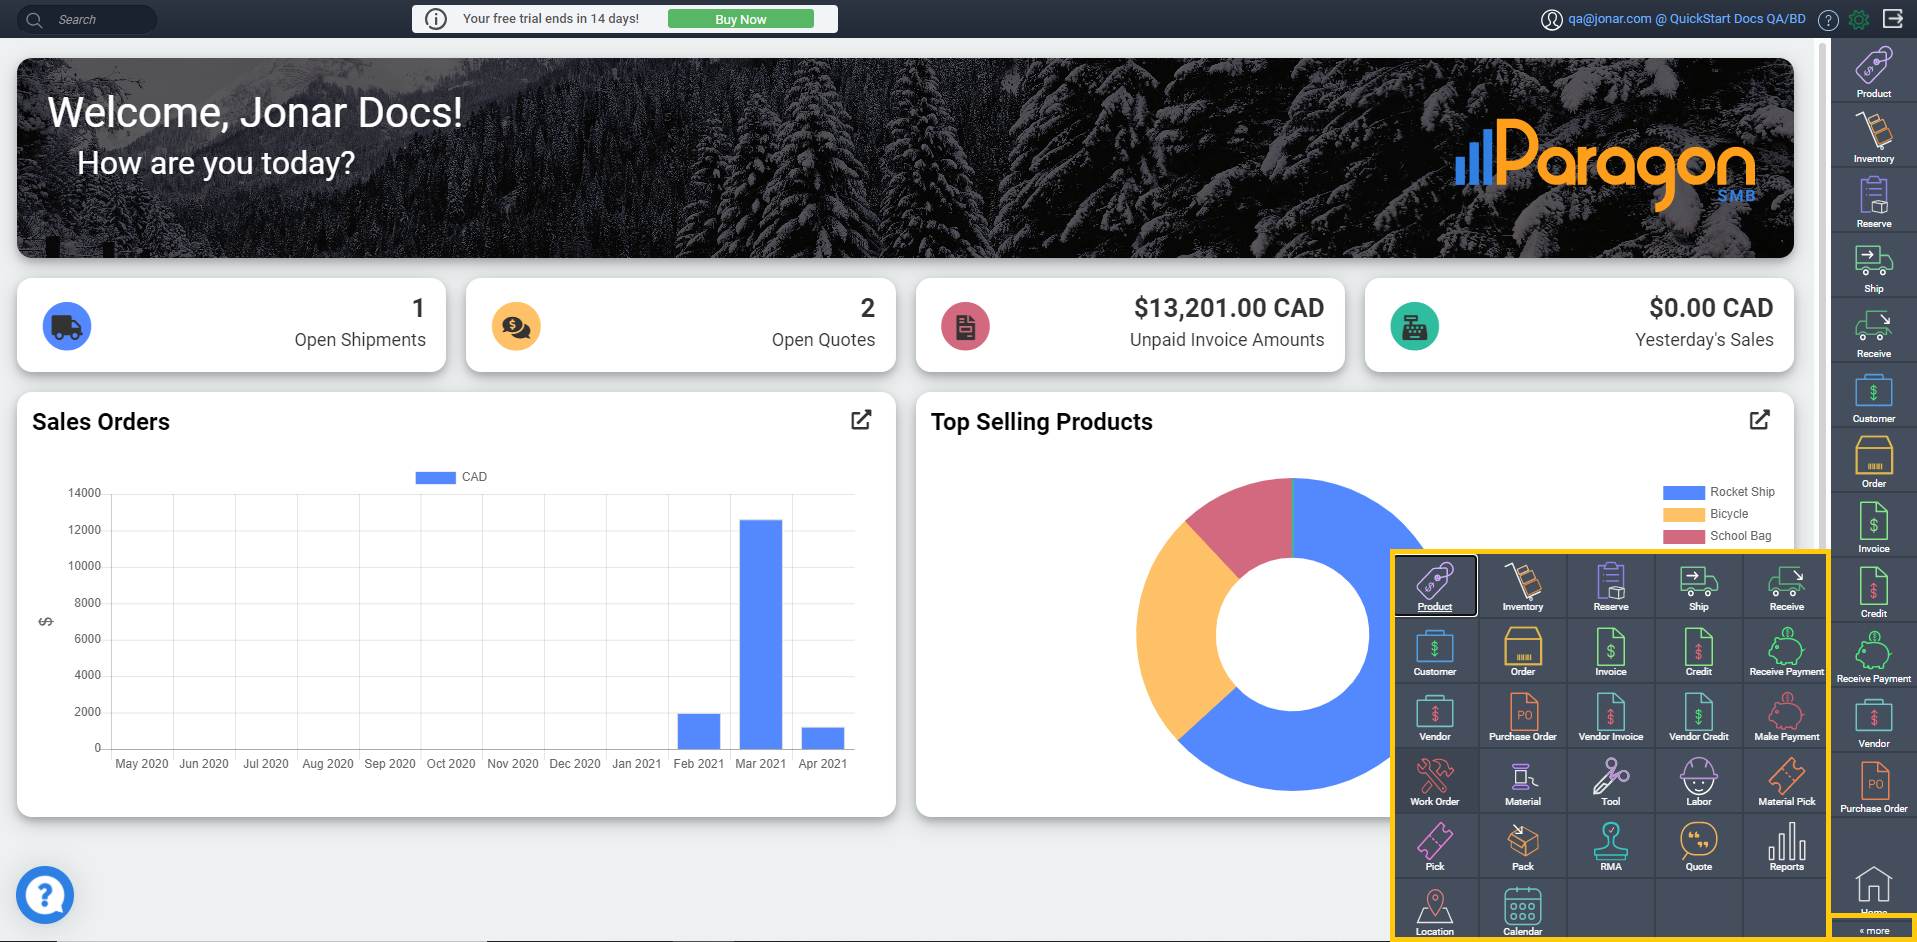Open Order from the right sidebar
The image size is (1917, 942).
[x=1873, y=461]
